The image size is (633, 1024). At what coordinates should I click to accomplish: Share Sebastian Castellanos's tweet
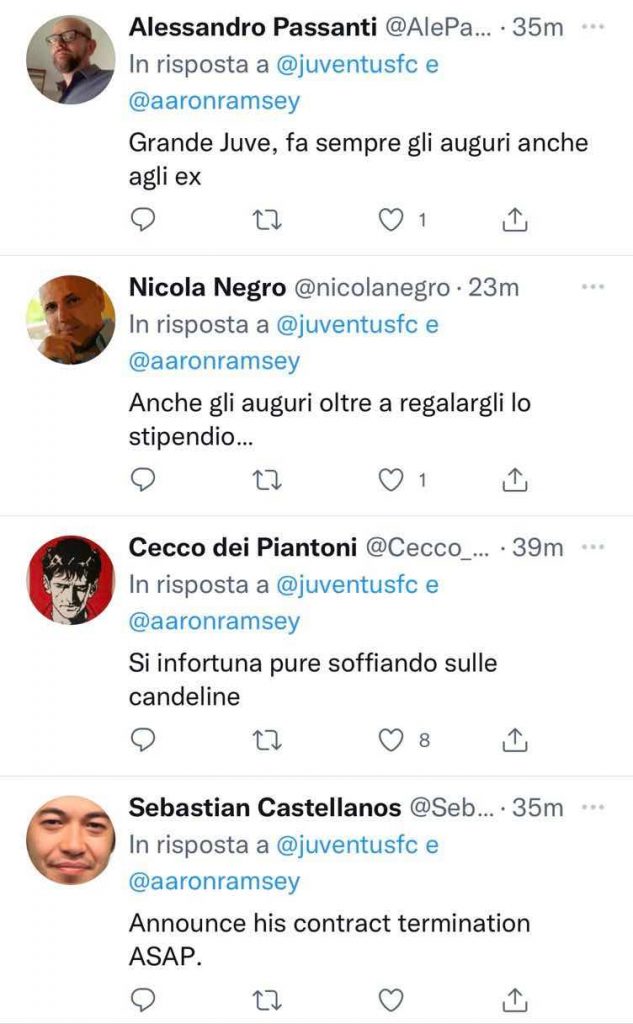click(514, 998)
